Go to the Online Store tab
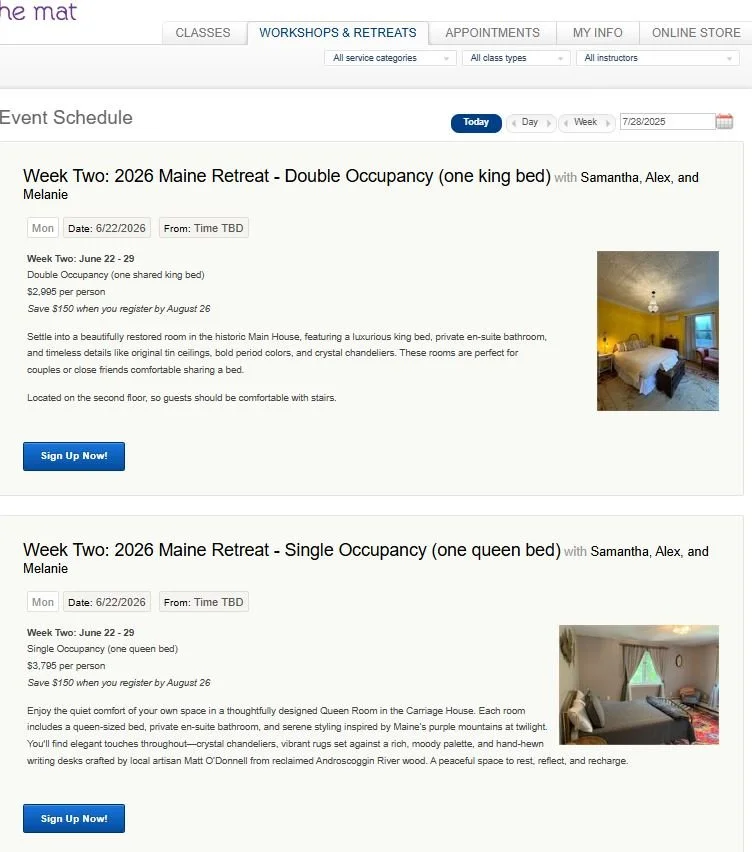The height and width of the screenshot is (852, 752). pos(696,33)
